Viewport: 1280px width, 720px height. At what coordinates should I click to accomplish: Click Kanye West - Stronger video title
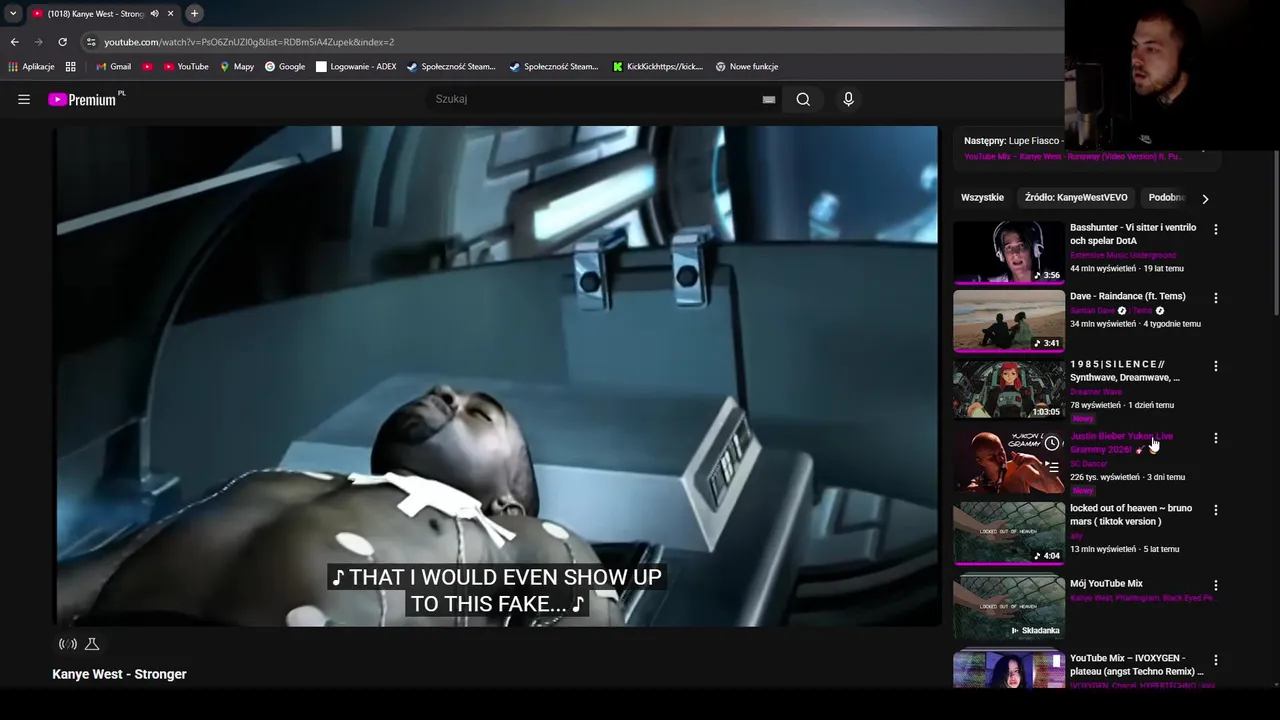point(119,674)
